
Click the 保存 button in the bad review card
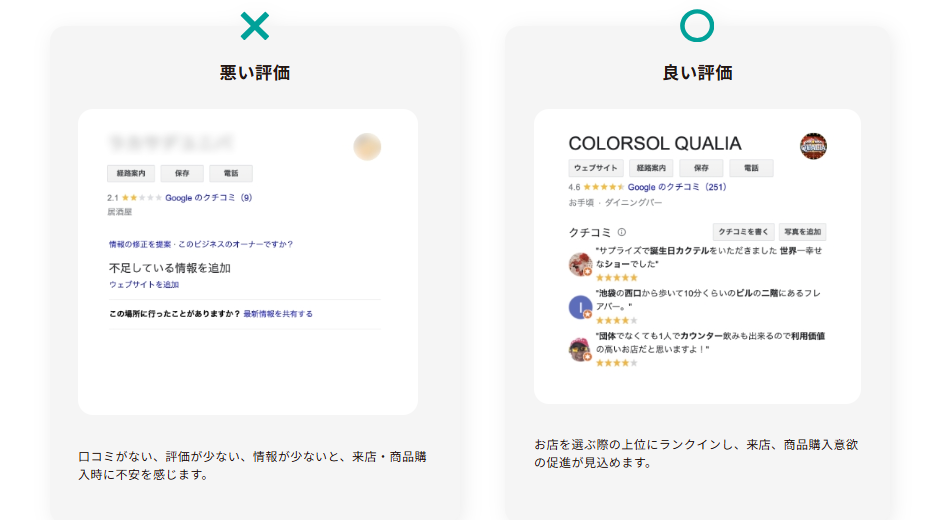point(182,173)
